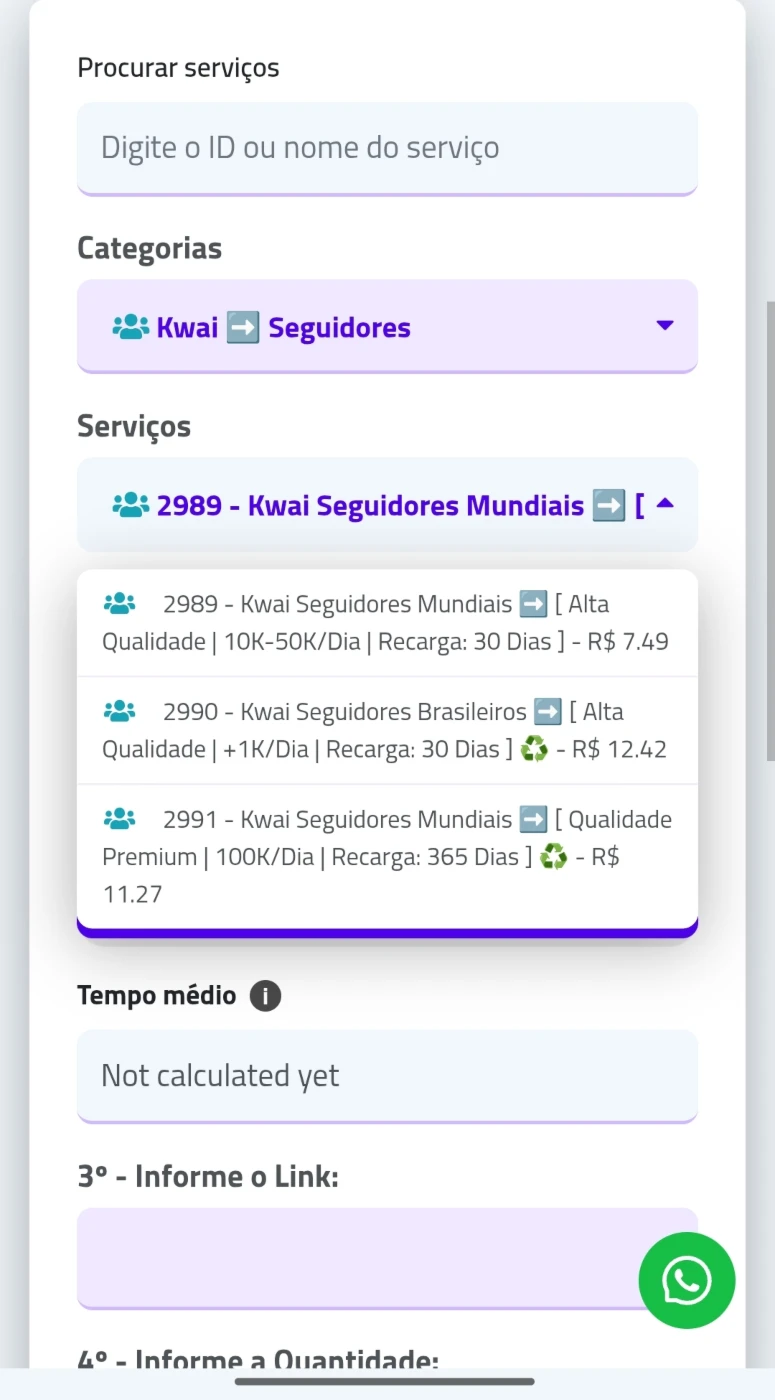Screen dimensions: 775x1400
Task: Click people icon beside service 2990 option
Action: [119, 711]
